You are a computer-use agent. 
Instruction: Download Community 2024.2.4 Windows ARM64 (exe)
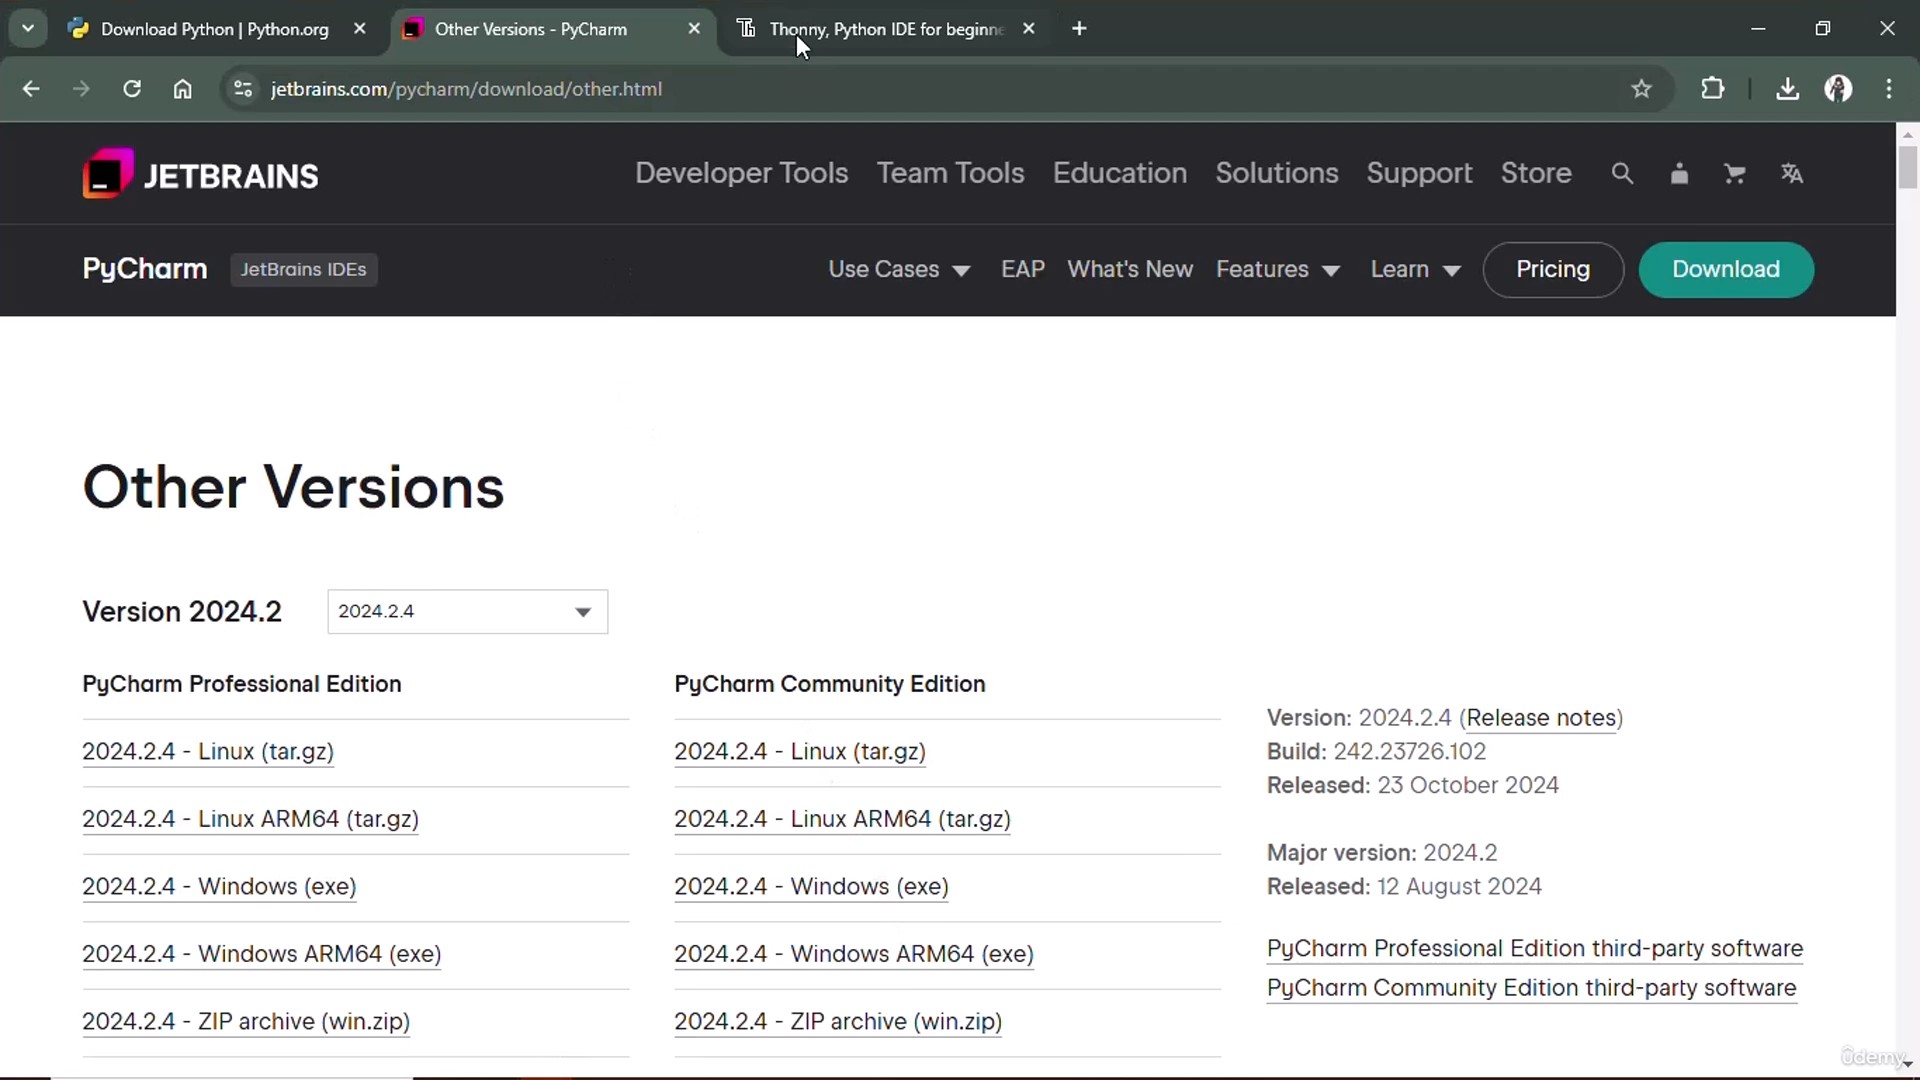pyautogui.click(x=854, y=954)
